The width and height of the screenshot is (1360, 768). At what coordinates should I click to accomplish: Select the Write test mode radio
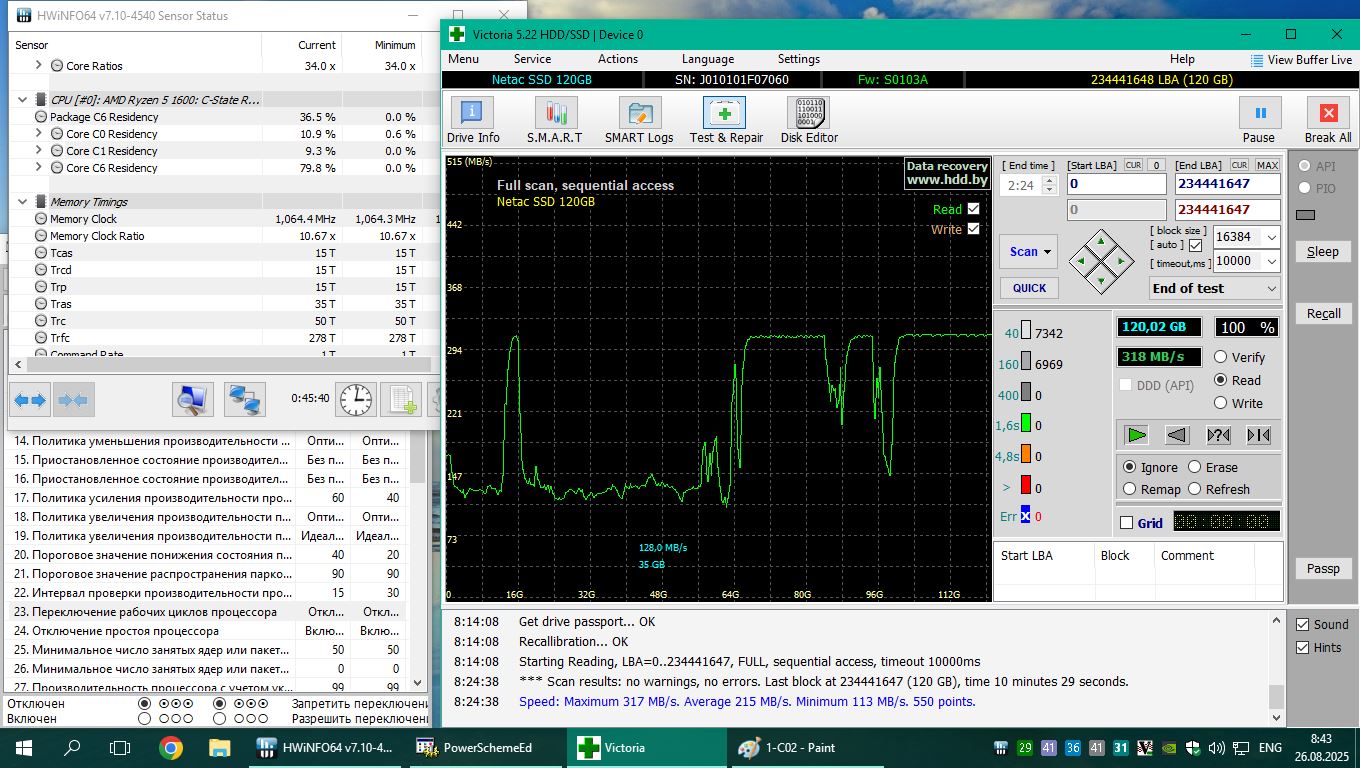pos(1221,403)
